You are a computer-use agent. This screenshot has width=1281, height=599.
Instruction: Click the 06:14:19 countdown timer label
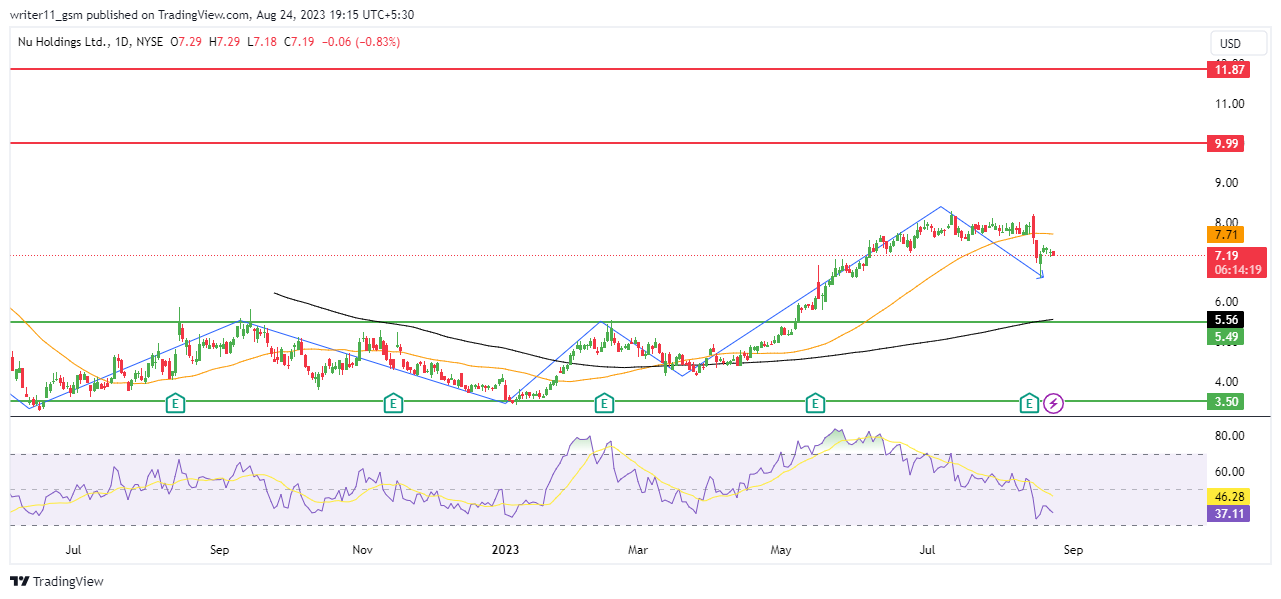(1237, 269)
